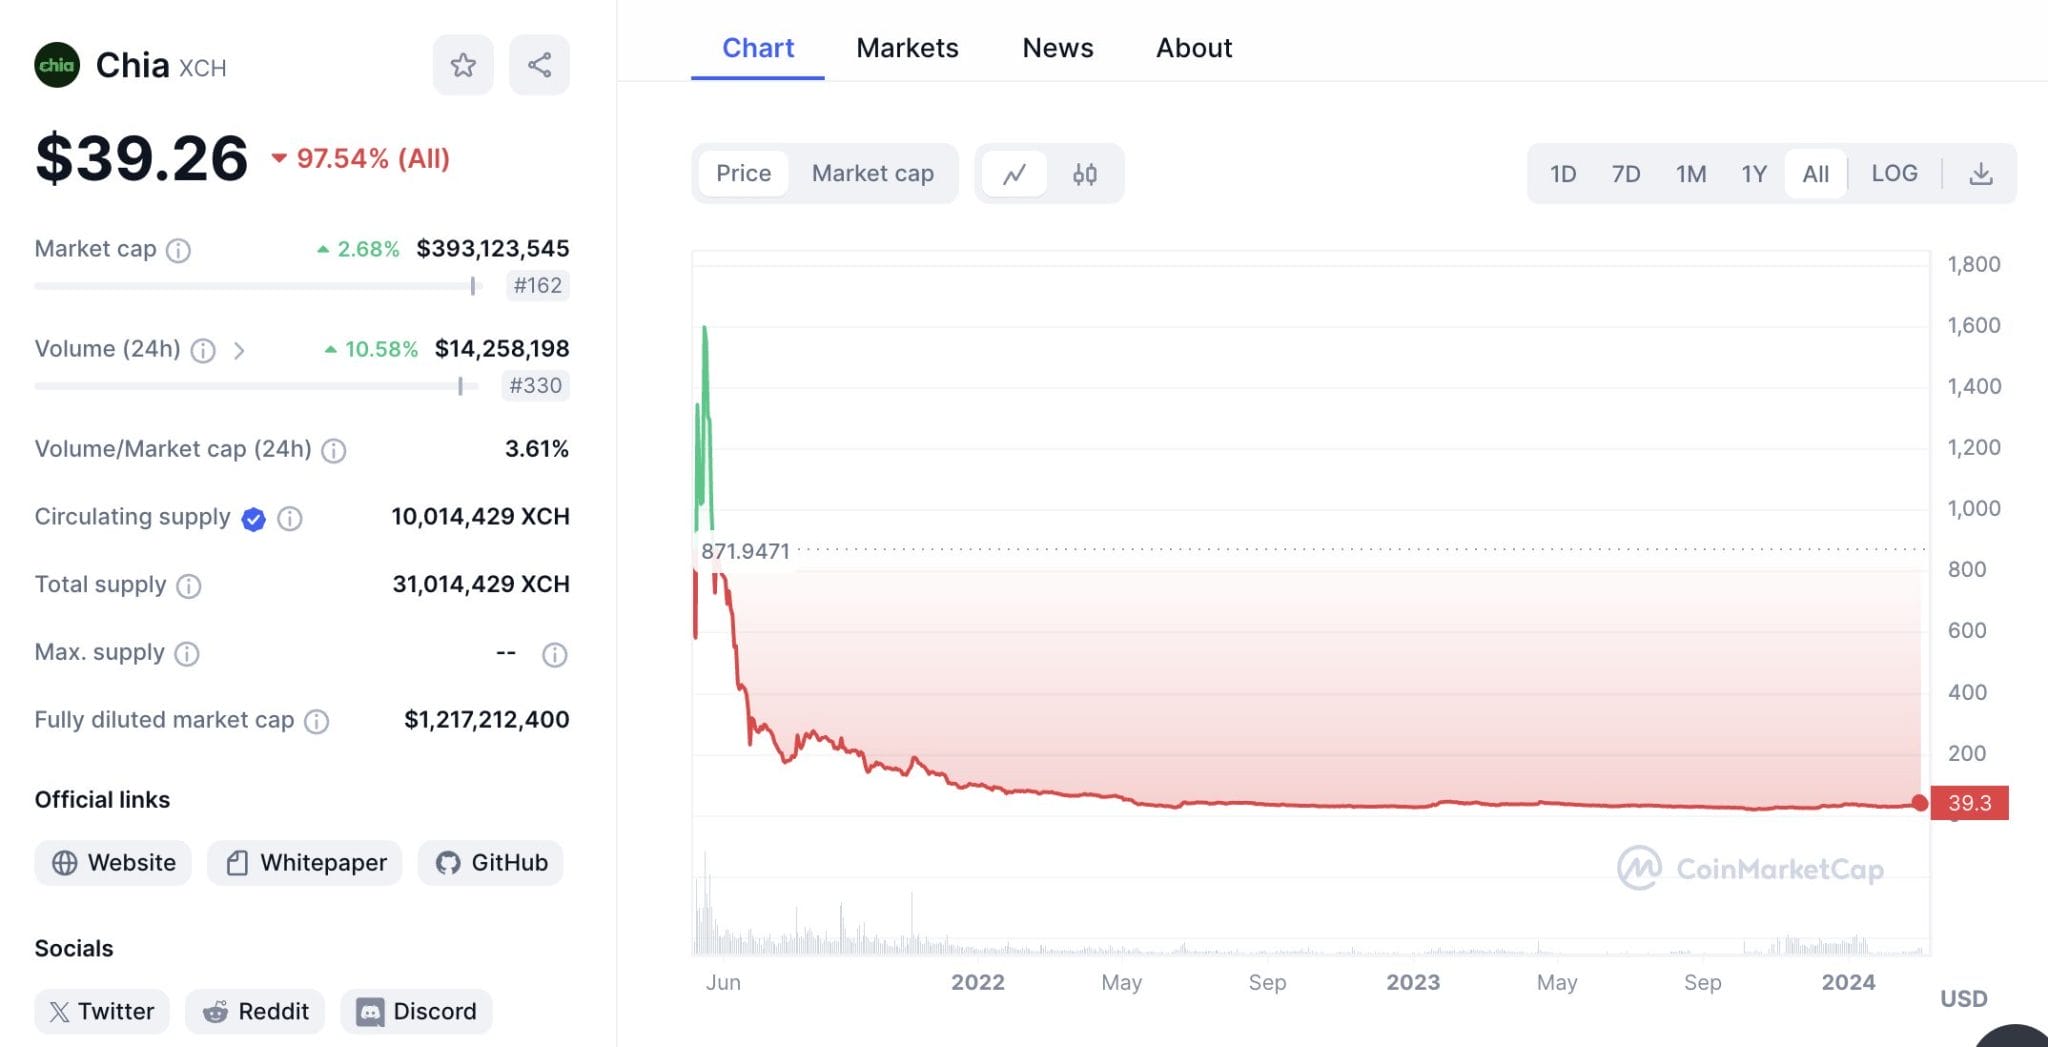This screenshot has width=2048, height=1047.
Task: Download chart data with download icon
Action: [x=1980, y=174]
